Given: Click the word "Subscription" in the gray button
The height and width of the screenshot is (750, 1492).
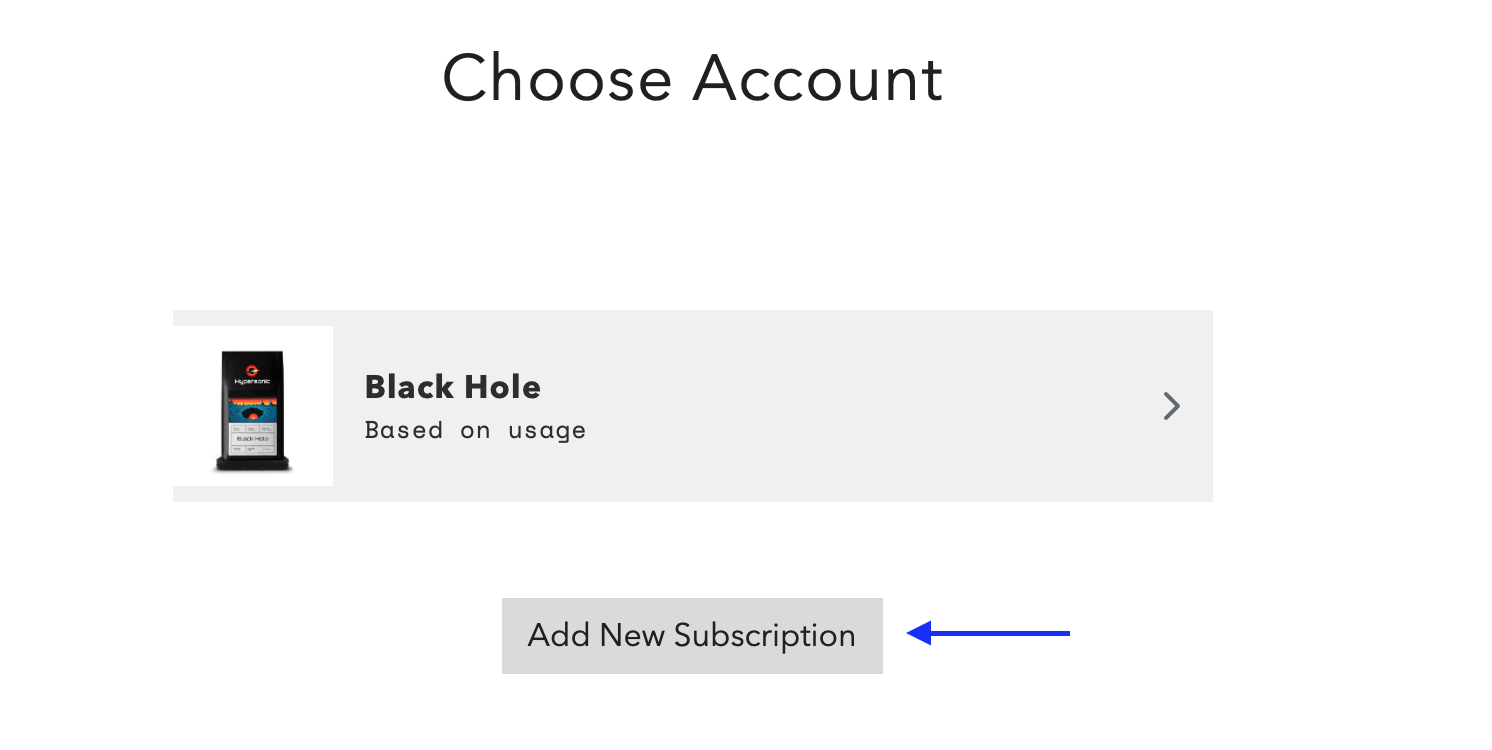Looking at the screenshot, I should point(765,636).
